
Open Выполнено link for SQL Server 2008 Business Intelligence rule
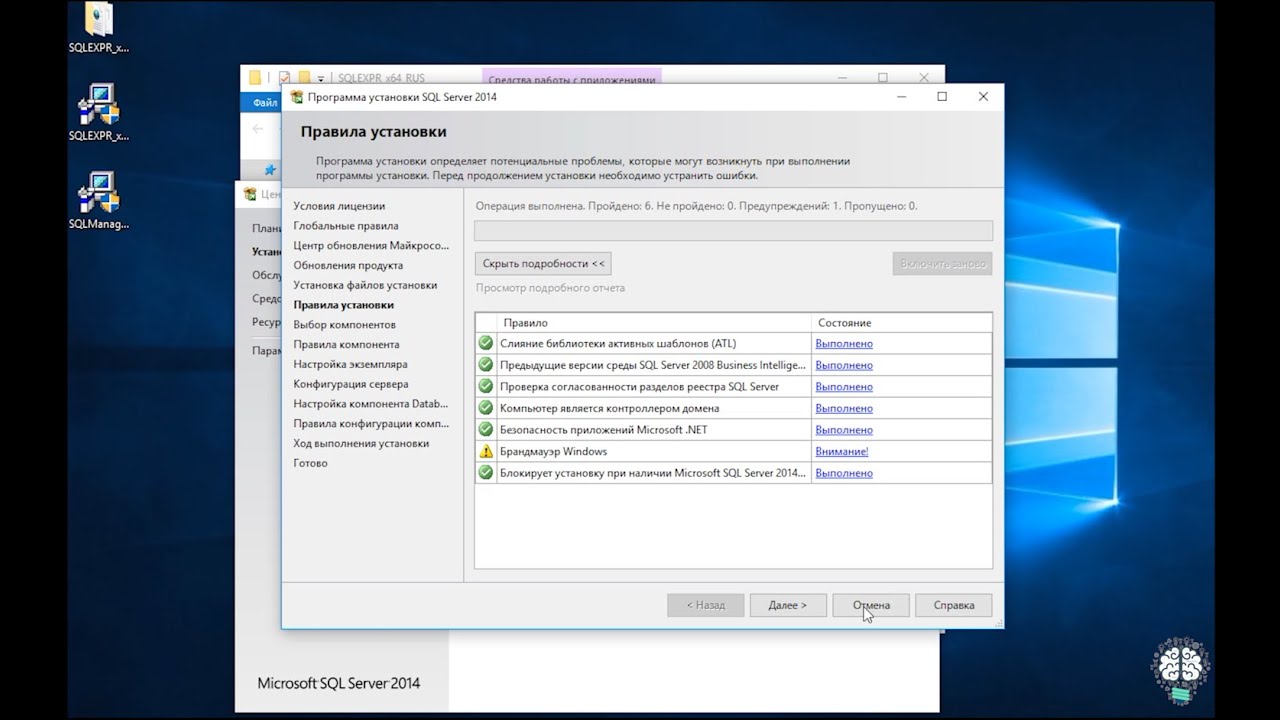tap(844, 365)
